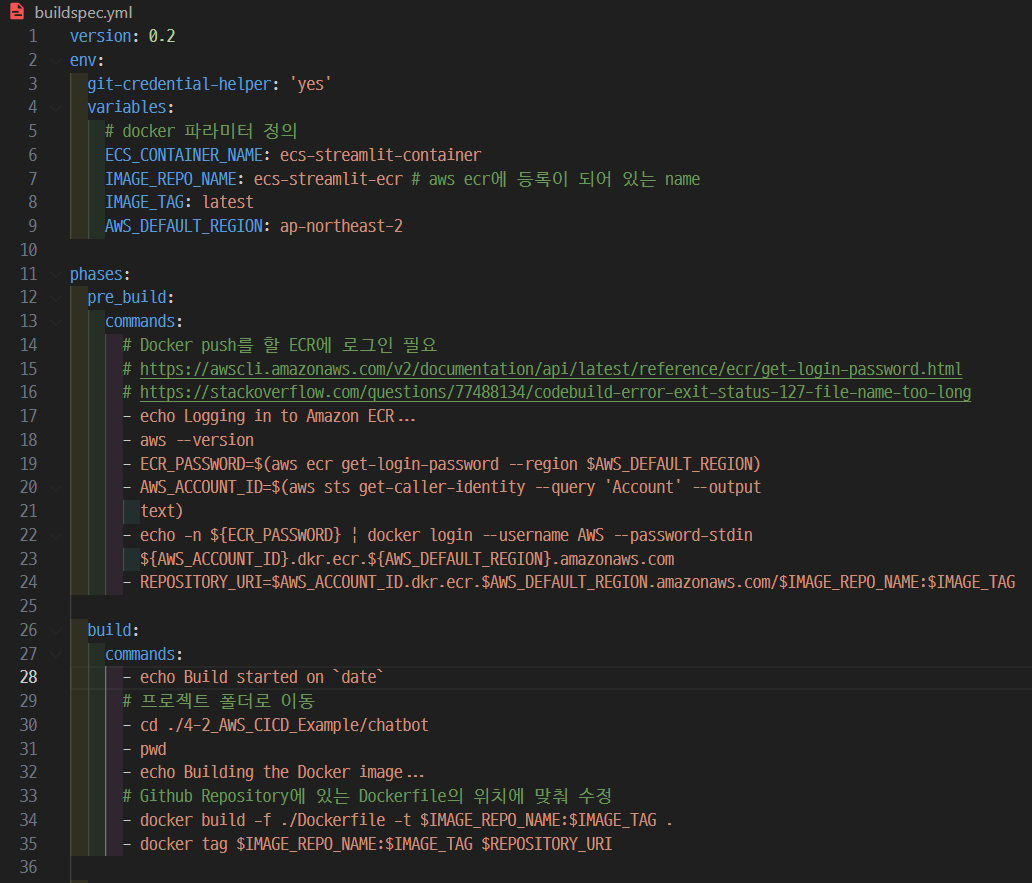Click the '# 프로젝트 폴더로 이동' comment
This screenshot has height=883, width=1032.
point(219,701)
